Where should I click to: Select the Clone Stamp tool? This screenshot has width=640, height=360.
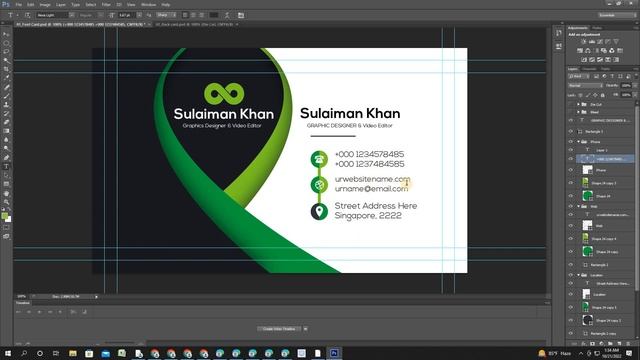[x=6, y=104]
